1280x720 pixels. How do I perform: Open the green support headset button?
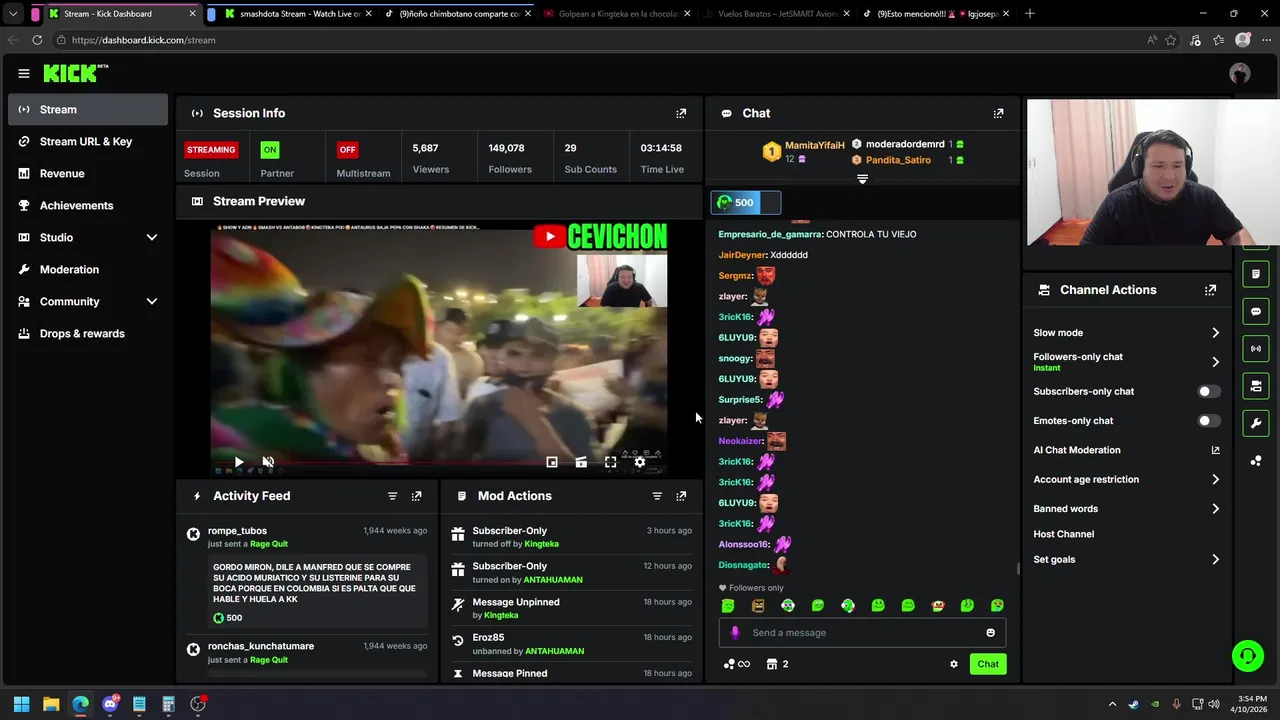click(x=1248, y=656)
